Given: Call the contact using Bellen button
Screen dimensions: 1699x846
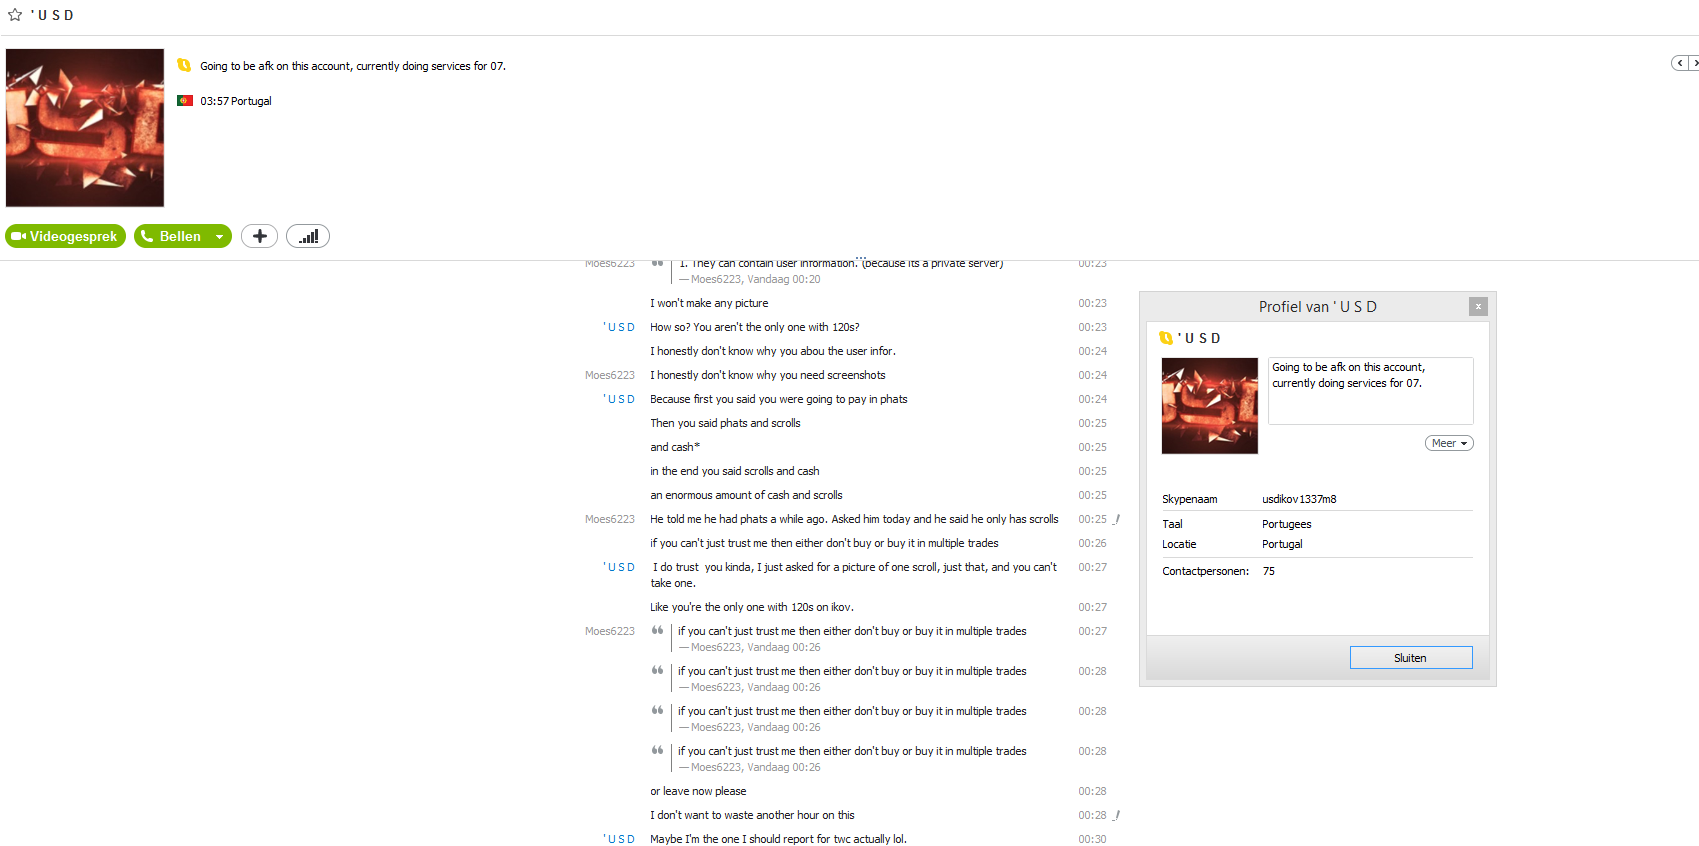Looking at the screenshot, I should tap(171, 236).
